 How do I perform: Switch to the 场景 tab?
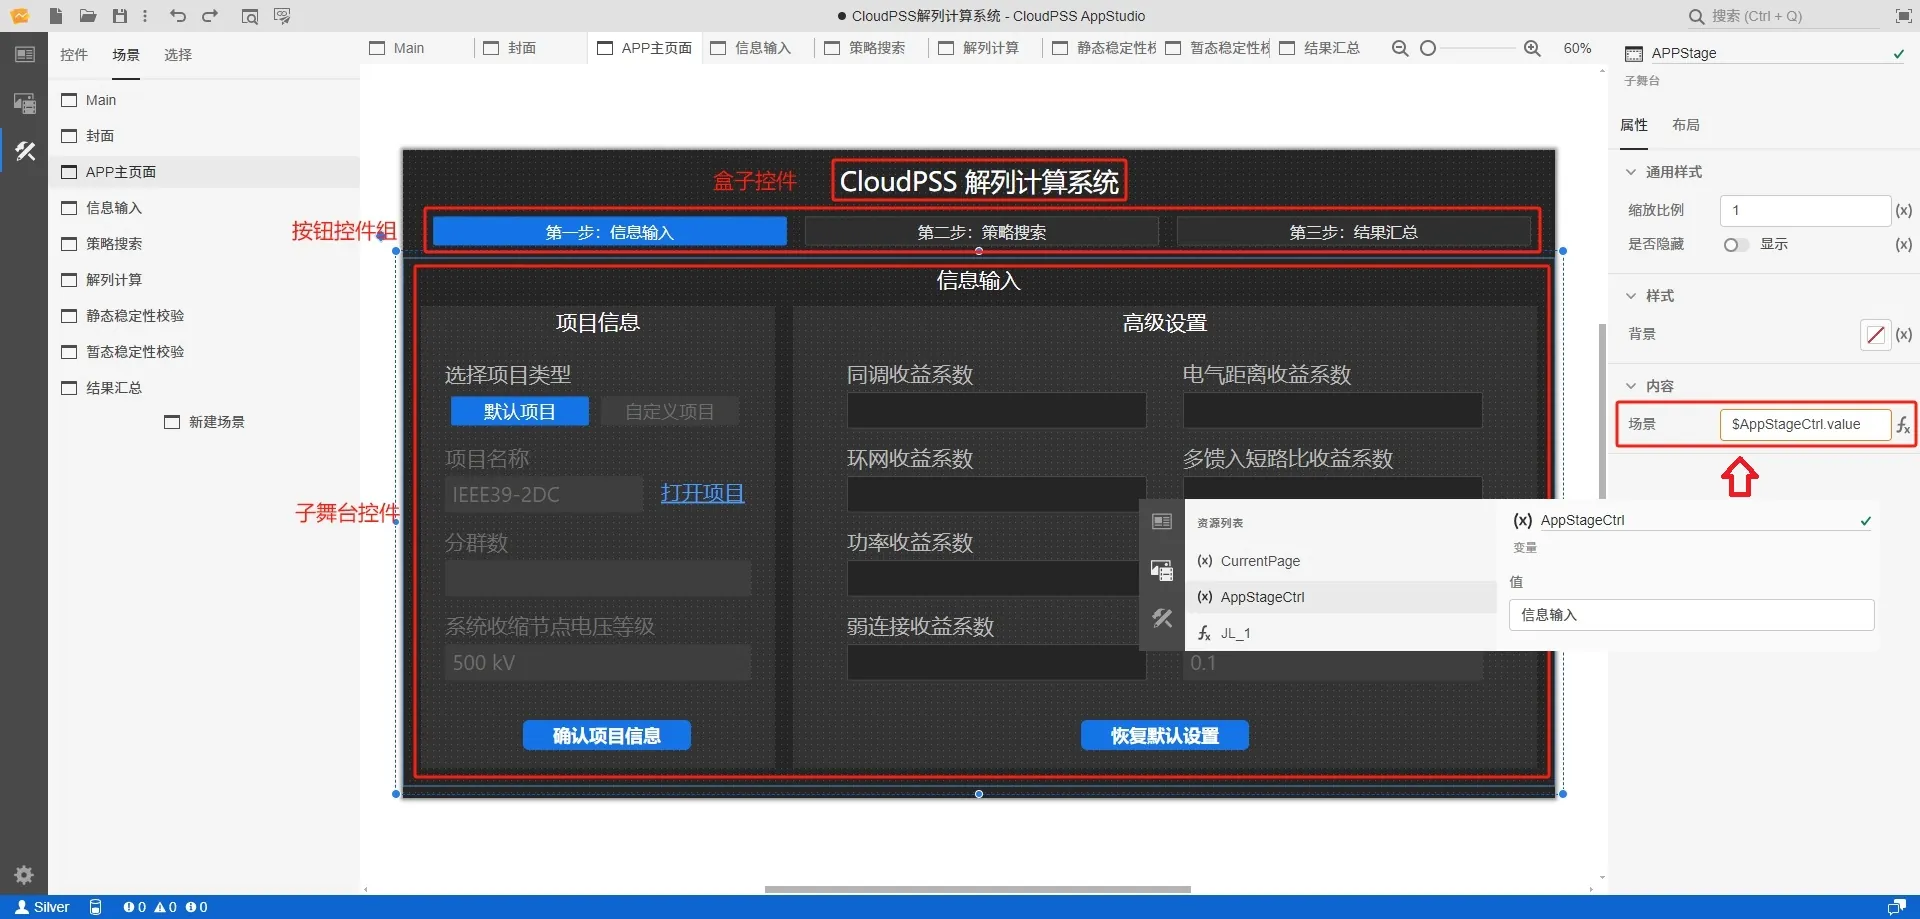pos(126,54)
